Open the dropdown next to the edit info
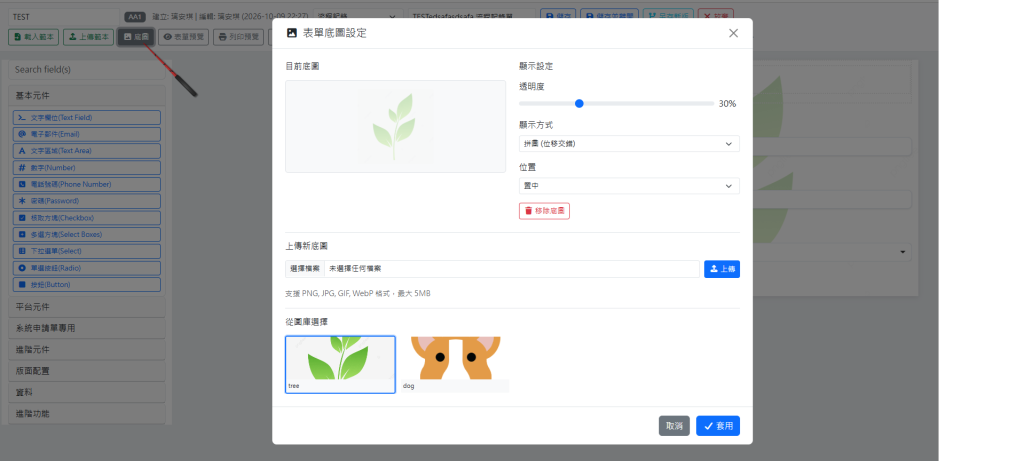Image resolution: width=1024 pixels, height=461 pixels. (x=358, y=17)
